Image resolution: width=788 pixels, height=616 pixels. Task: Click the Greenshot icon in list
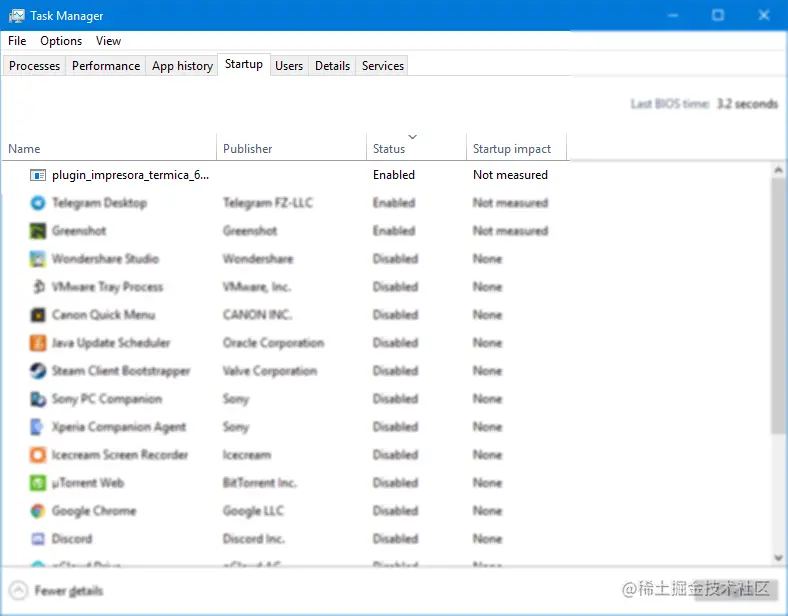(x=38, y=231)
